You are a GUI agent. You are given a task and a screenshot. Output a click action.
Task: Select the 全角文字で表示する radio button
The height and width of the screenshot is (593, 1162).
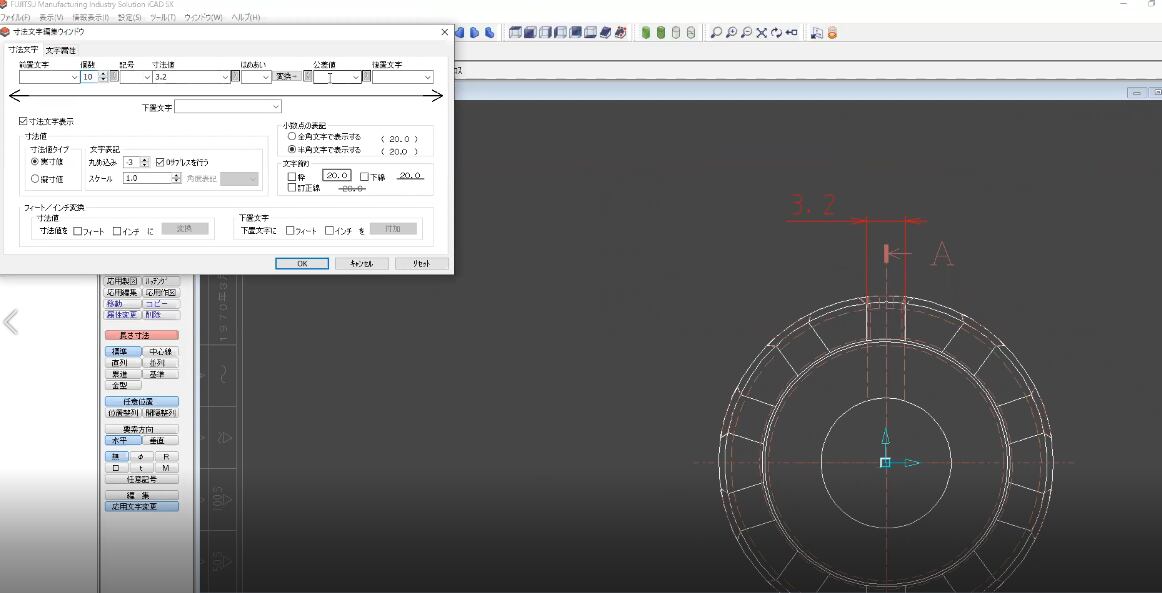coord(292,136)
